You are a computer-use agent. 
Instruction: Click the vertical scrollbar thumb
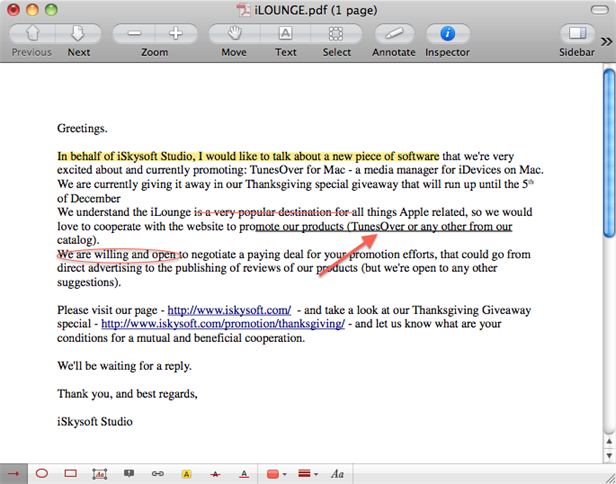click(609, 153)
